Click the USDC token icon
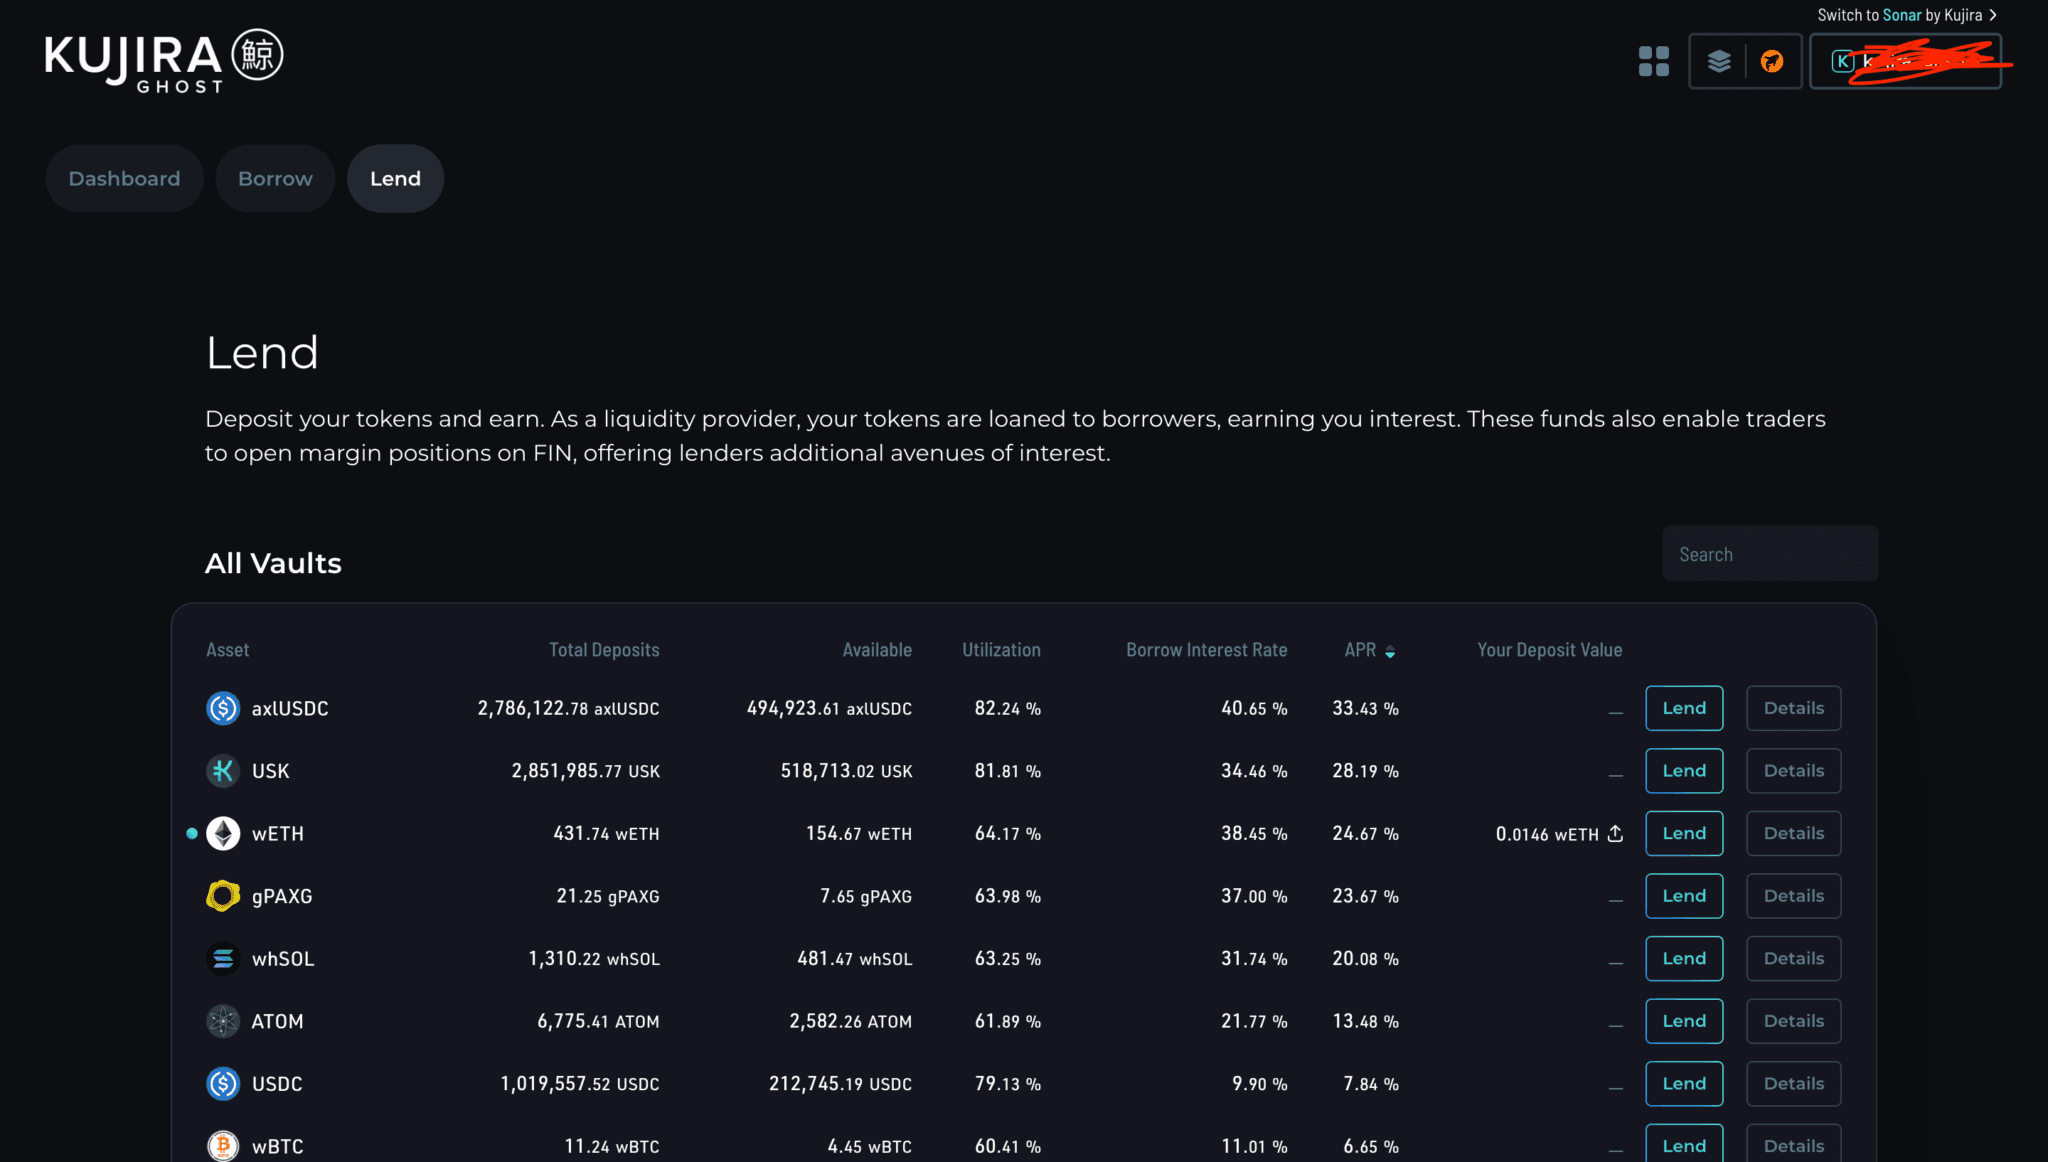 tap(223, 1084)
